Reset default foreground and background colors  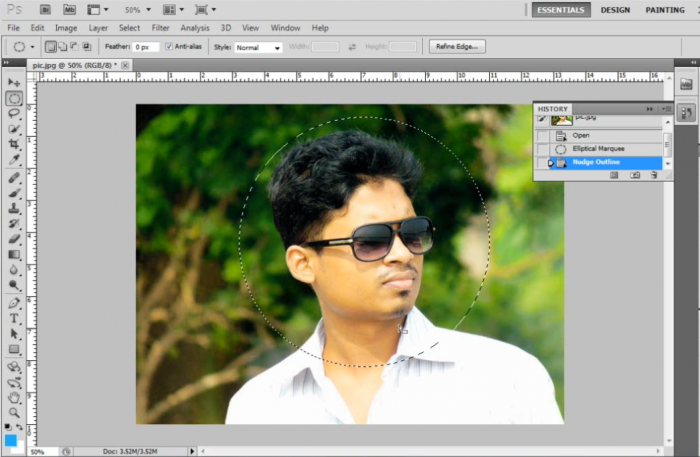click(8, 427)
